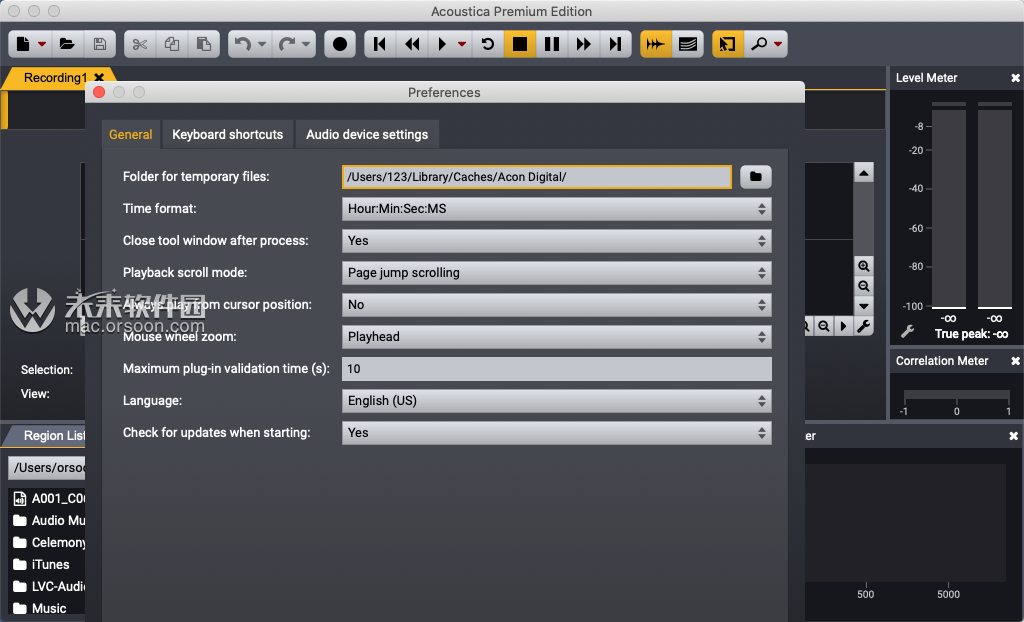The width and height of the screenshot is (1024, 622).
Task: Close the Recording1 tab
Action: tap(99, 77)
